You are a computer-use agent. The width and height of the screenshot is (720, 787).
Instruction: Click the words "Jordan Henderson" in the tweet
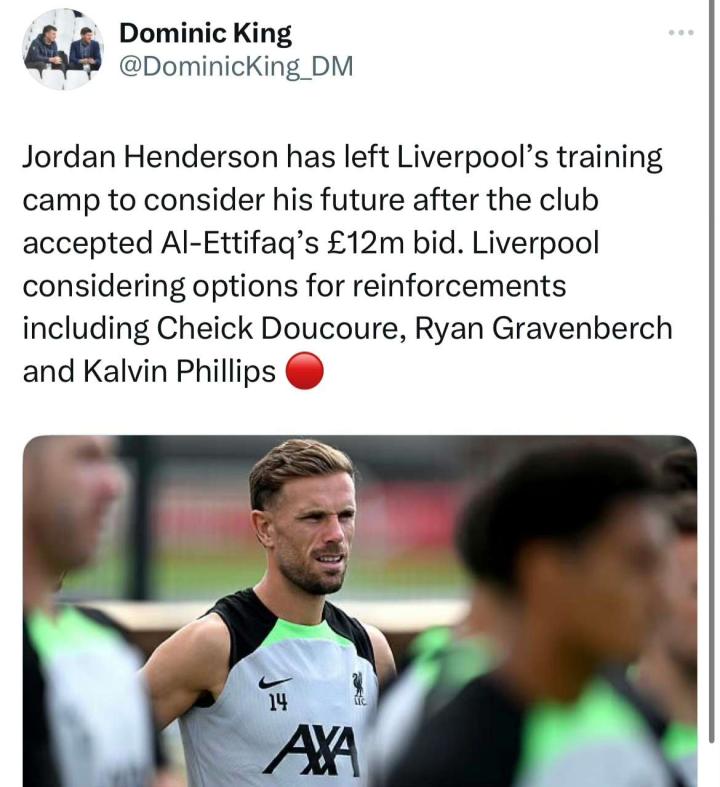tap(150, 157)
